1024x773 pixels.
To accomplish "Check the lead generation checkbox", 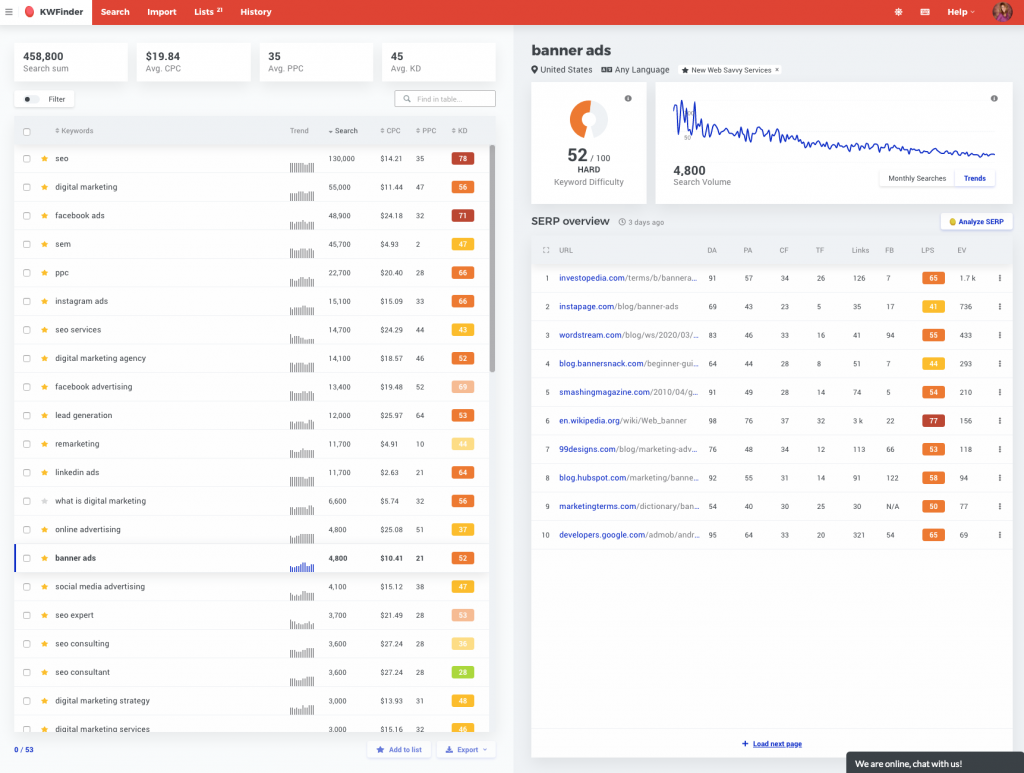I will pos(27,415).
